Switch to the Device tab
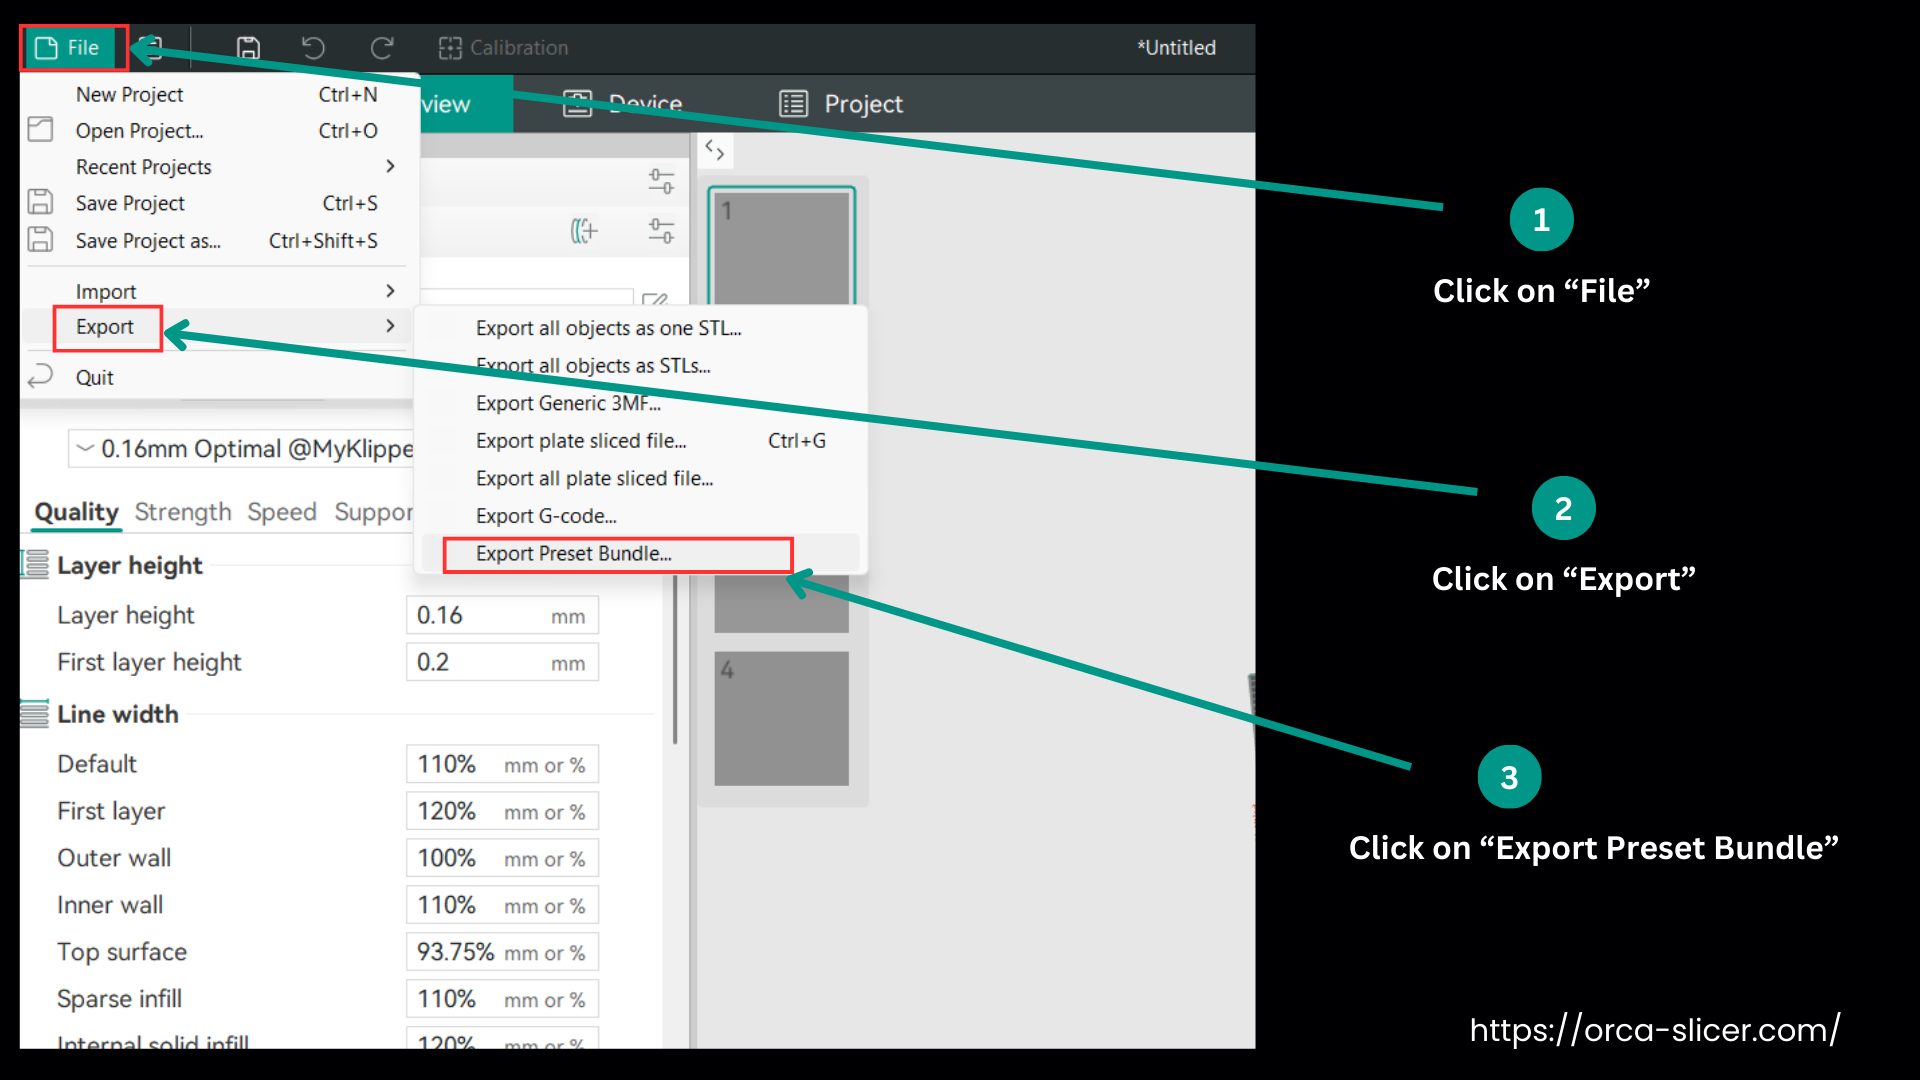Image resolution: width=1920 pixels, height=1080 pixels. point(622,103)
